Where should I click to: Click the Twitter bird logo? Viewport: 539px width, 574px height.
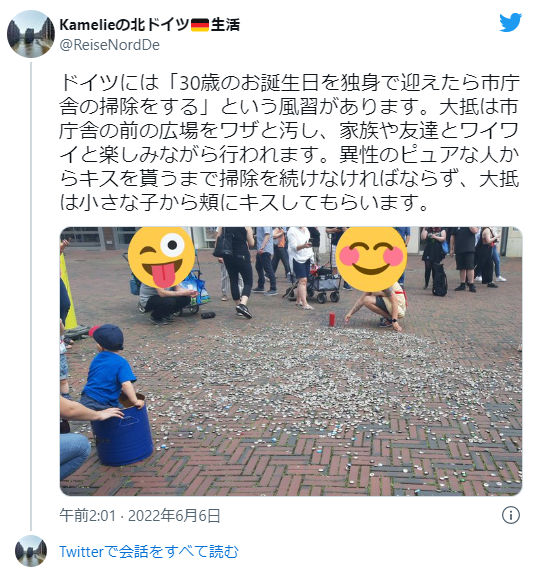tap(510, 22)
